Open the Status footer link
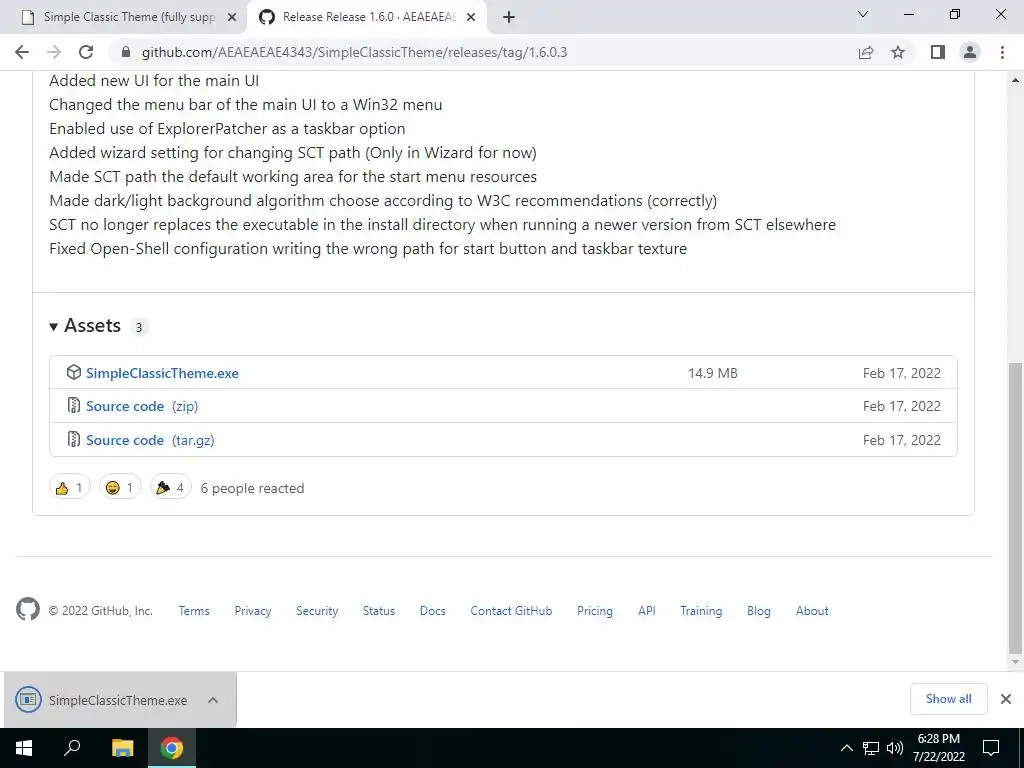The height and width of the screenshot is (768, 1024). [379, 611]
